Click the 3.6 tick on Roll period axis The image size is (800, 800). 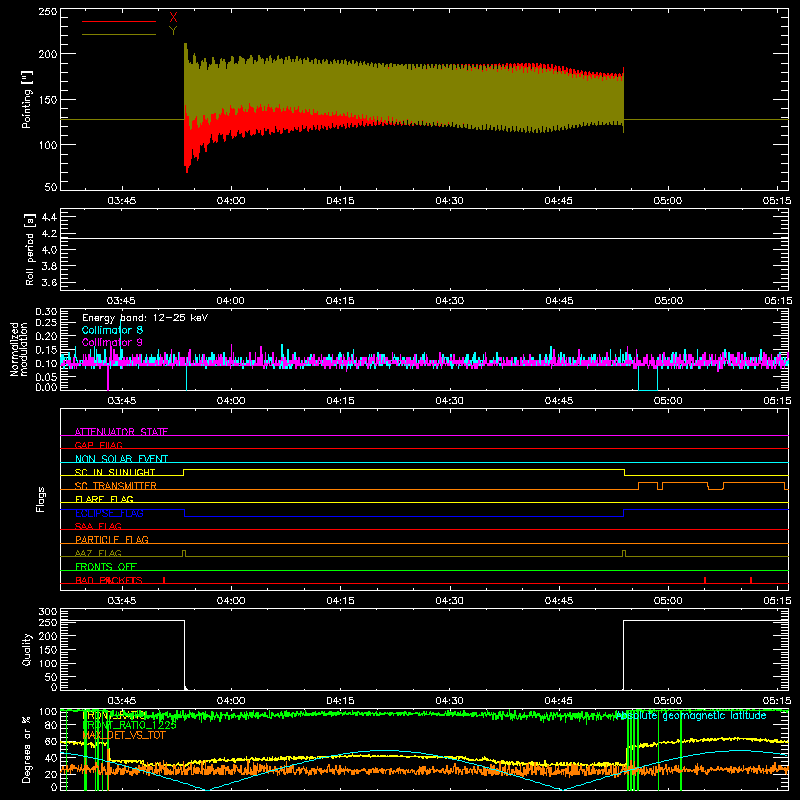(49, 282)
